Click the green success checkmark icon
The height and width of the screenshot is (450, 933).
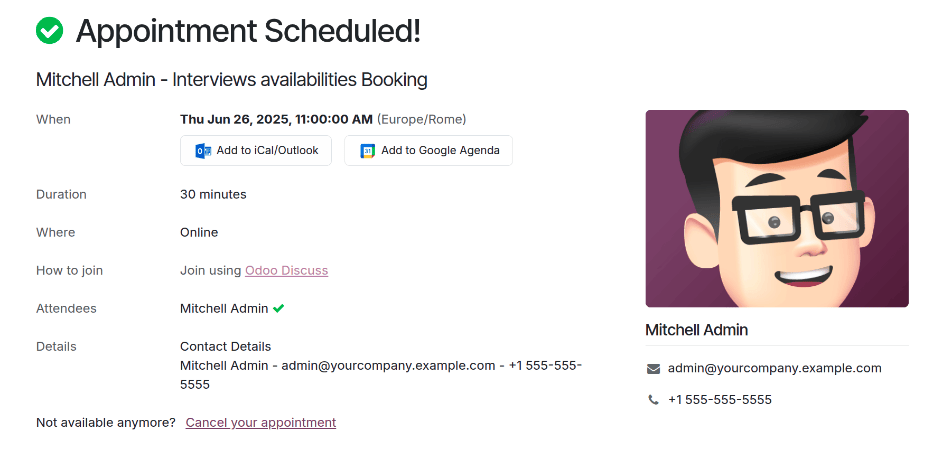pos(49,31)
